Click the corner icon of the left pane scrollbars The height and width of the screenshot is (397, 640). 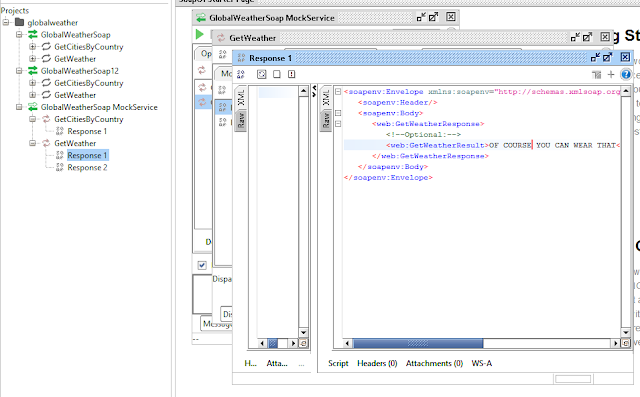coord(303,344)
